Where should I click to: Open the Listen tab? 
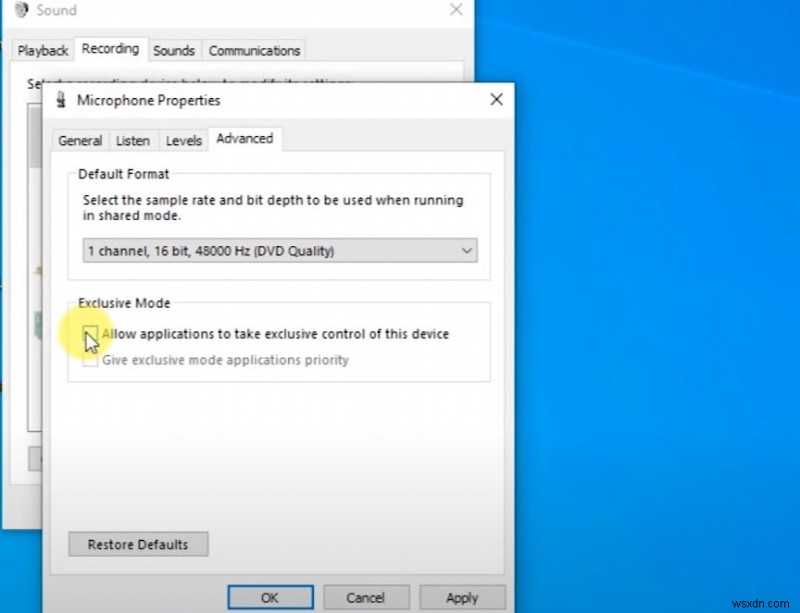133,140
